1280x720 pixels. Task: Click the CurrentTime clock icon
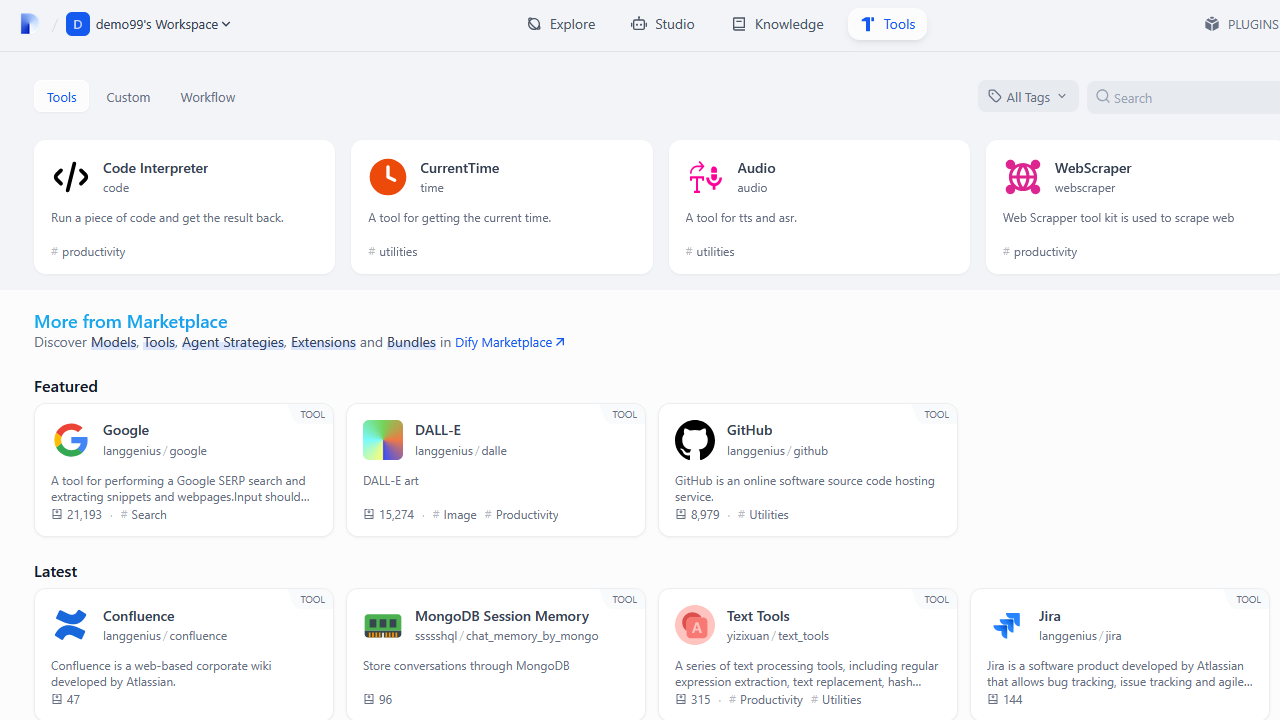(x=388, y=177)
